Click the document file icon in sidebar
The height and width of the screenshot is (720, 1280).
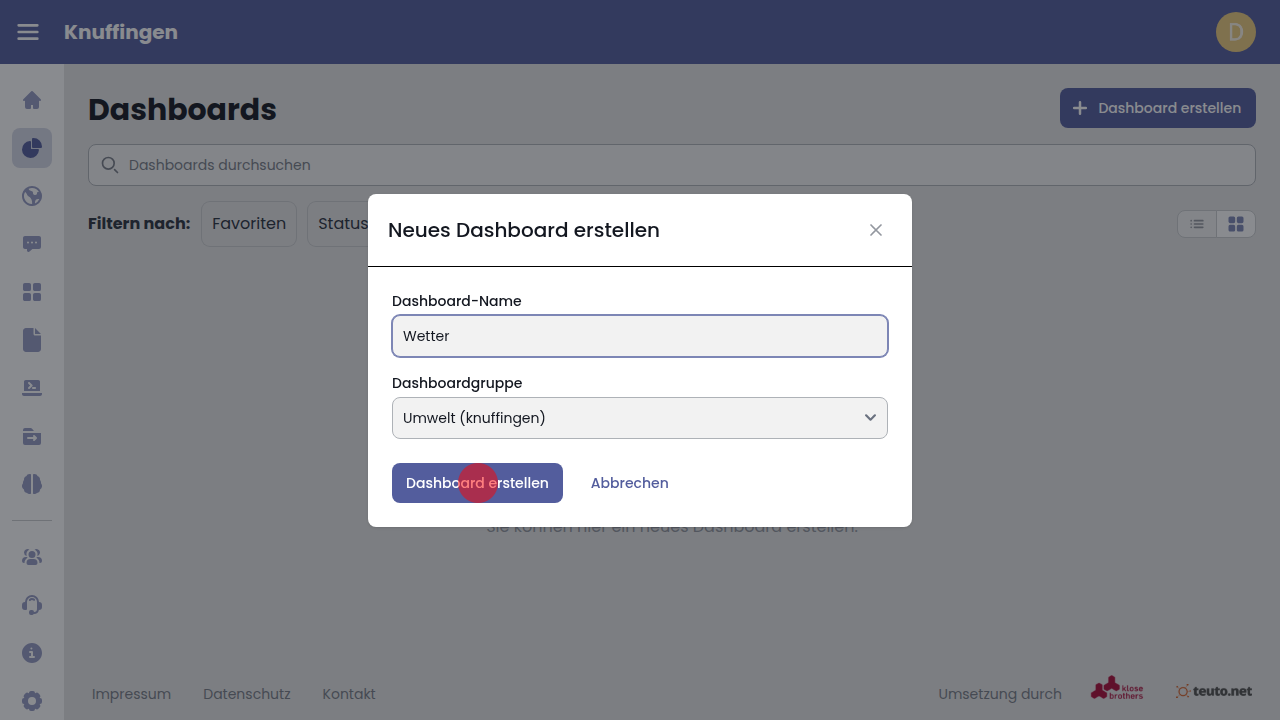click(32, 340)
